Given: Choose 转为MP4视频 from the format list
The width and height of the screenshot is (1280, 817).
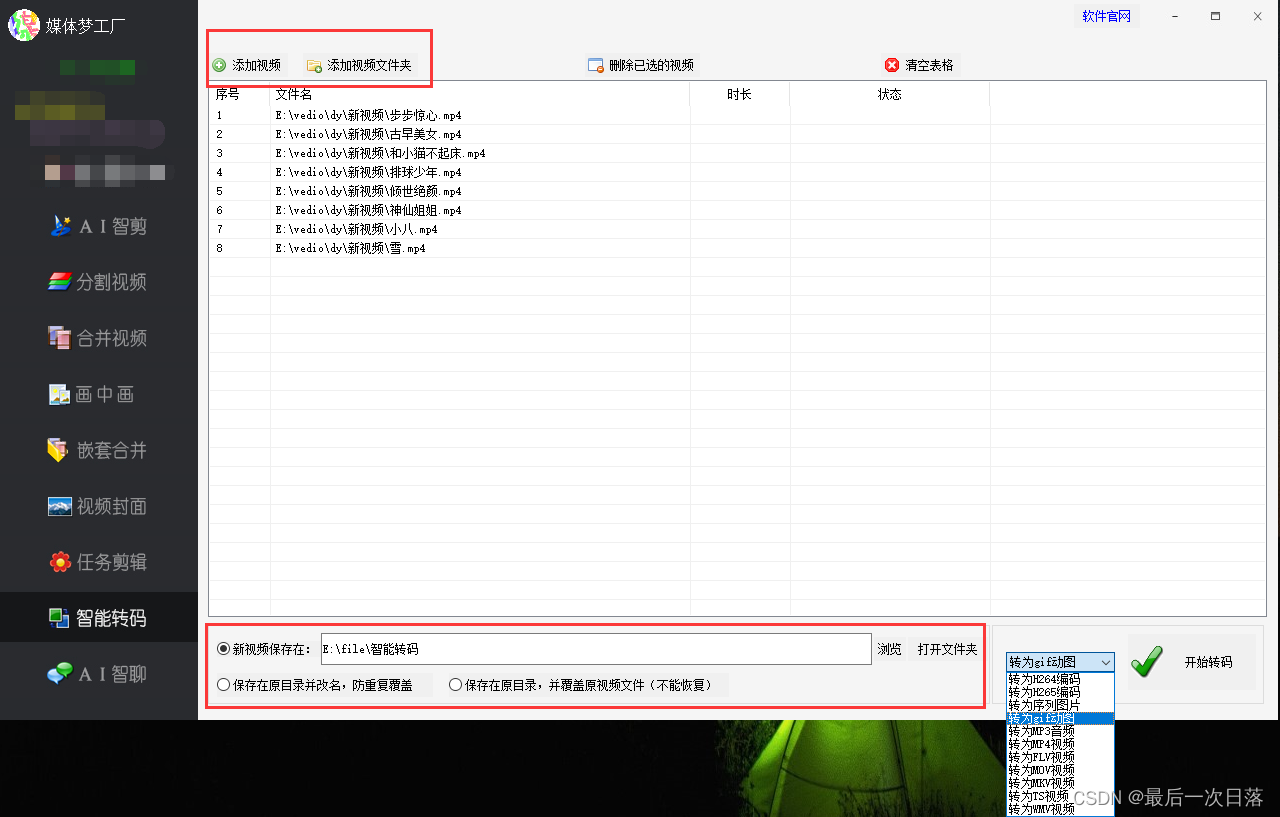Looking at the screenshot, I should pos(1059,744).
